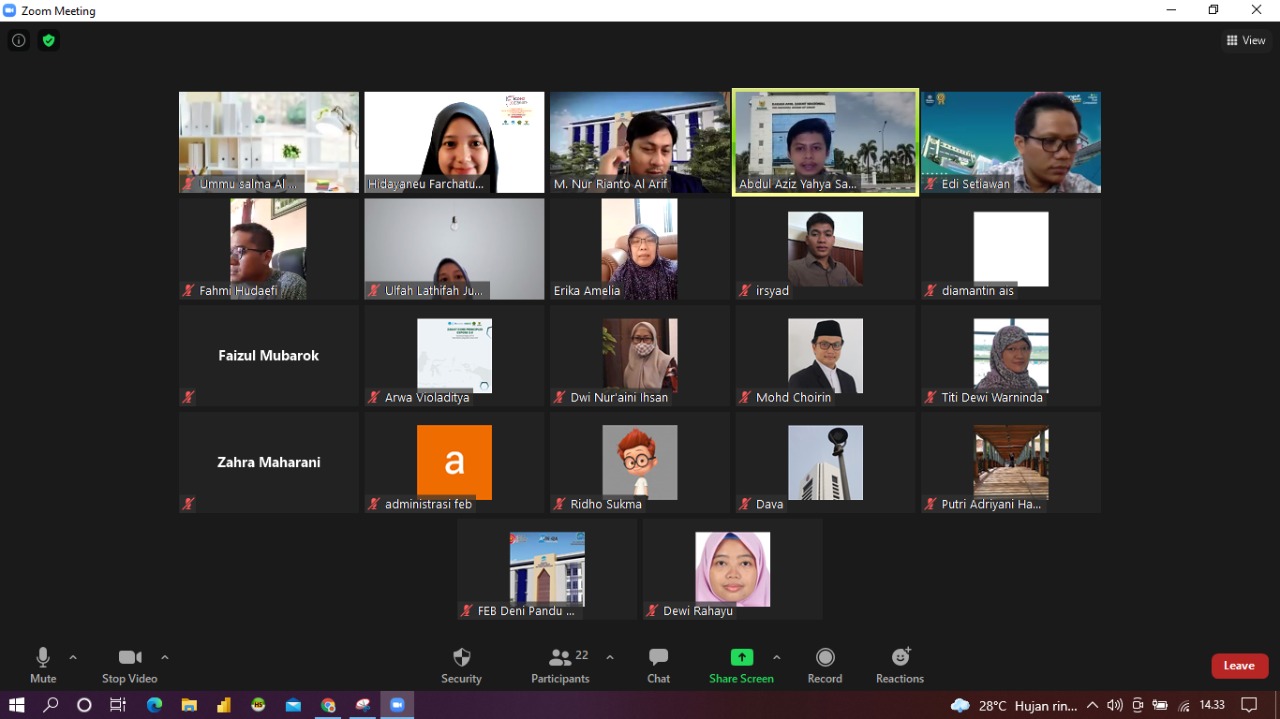Click the meeting information icon
Viewport: 1280px width, 719px height.
point(18,41)
